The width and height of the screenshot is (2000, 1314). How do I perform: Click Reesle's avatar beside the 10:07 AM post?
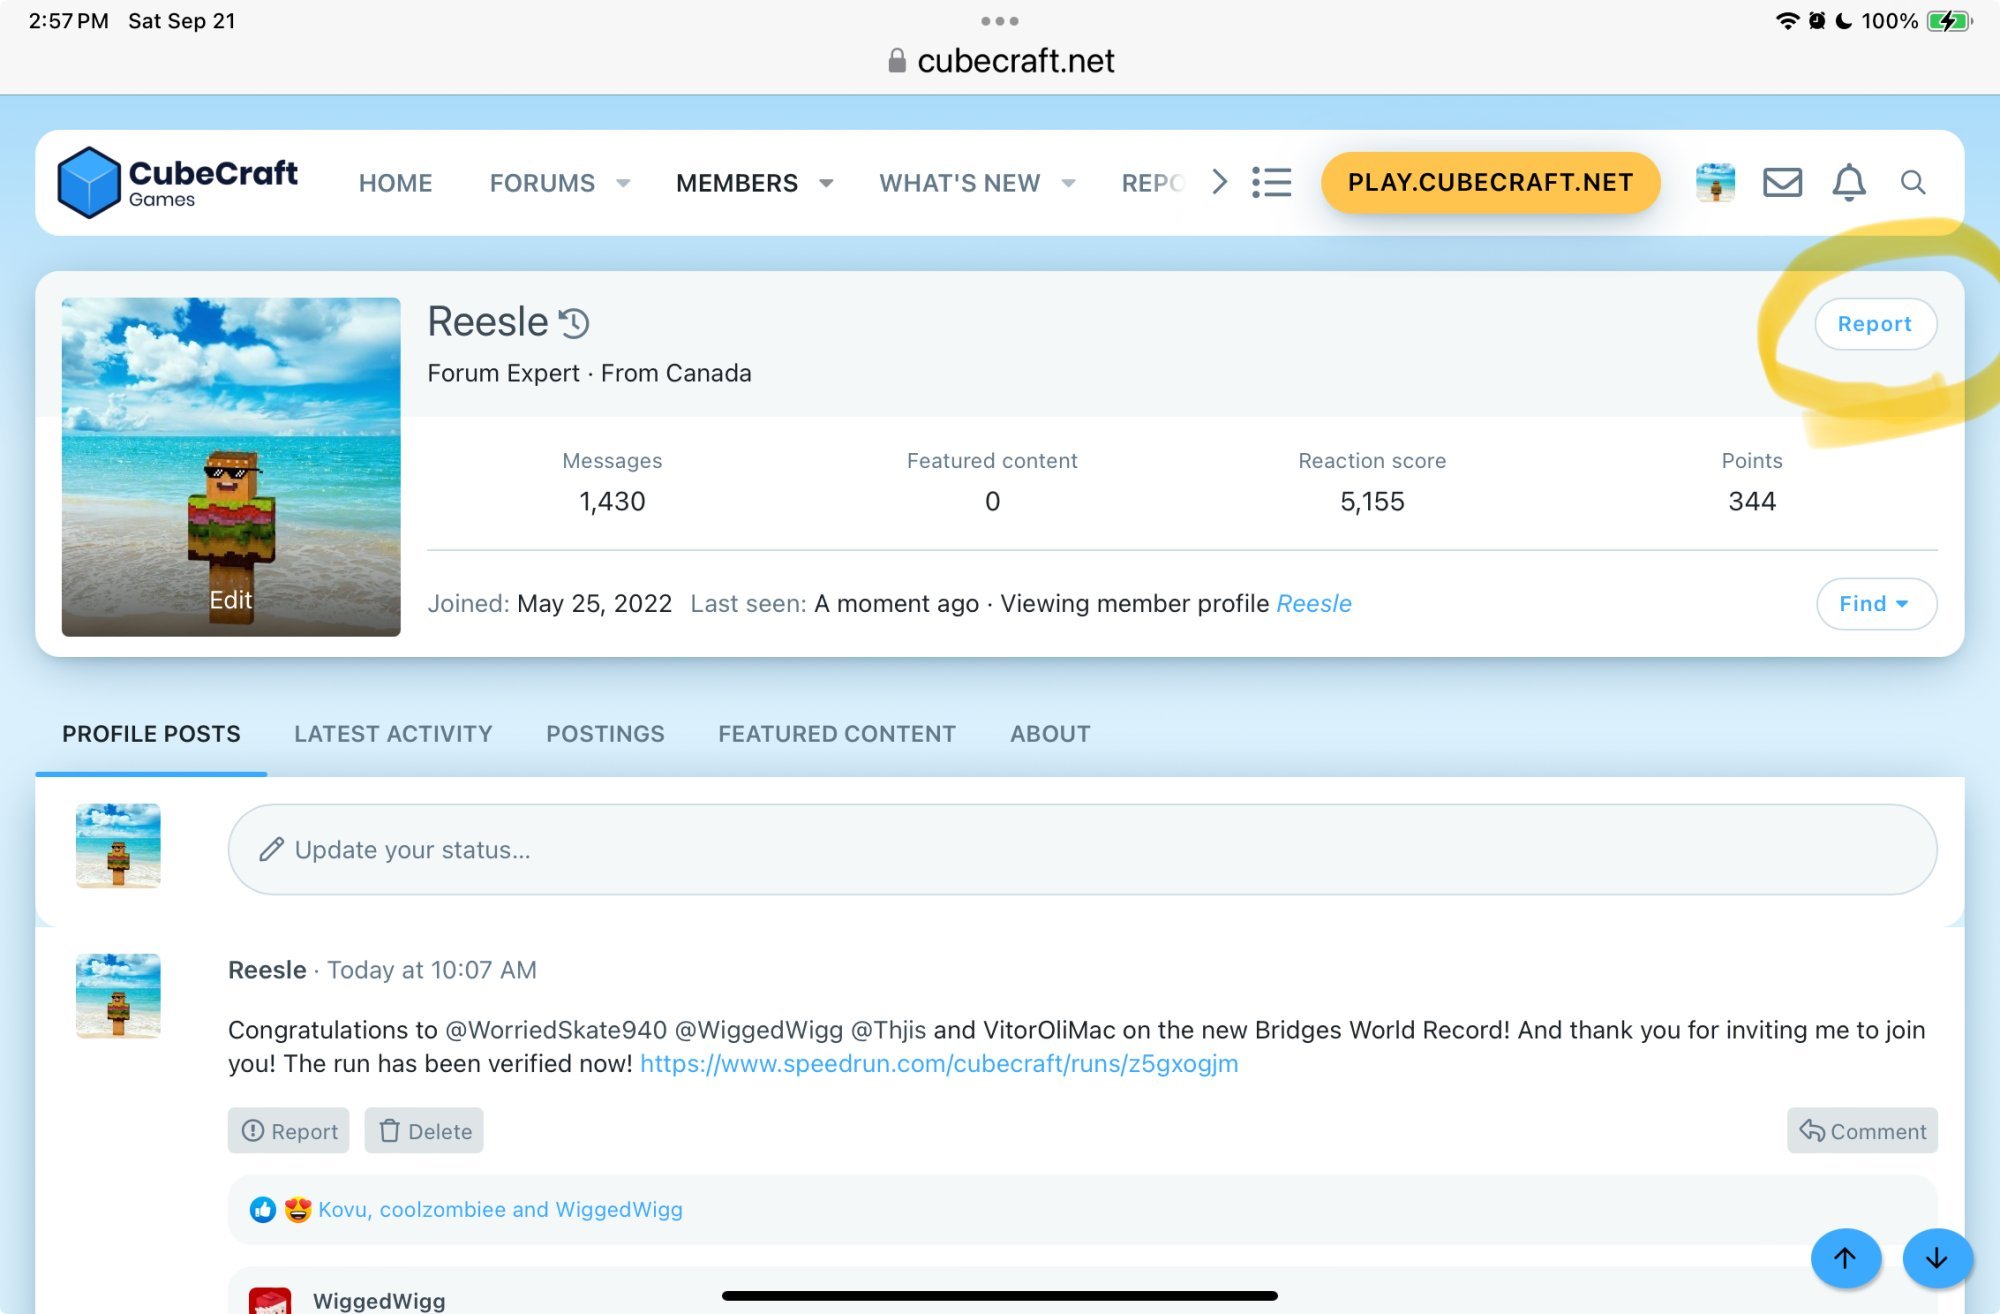coord(118,996)
